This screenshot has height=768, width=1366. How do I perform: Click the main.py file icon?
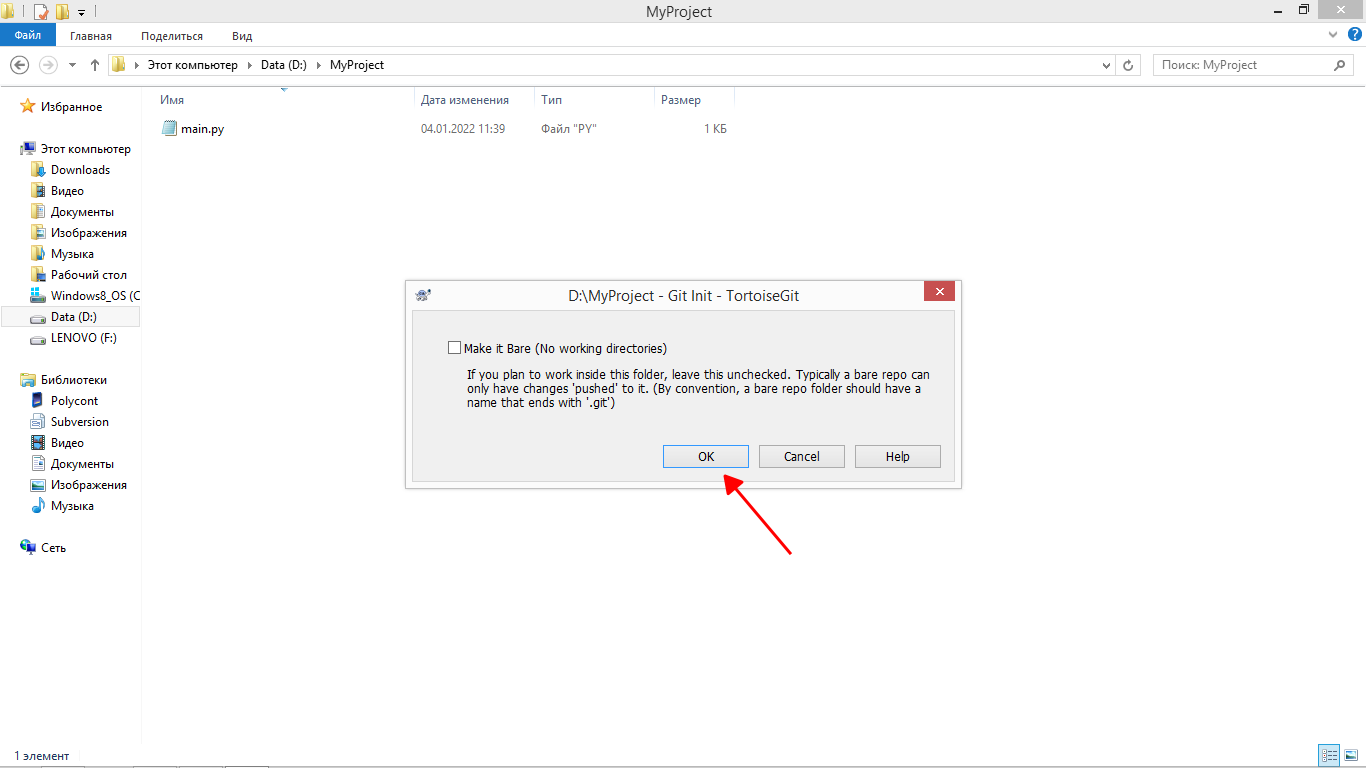[x=169, y=129]
